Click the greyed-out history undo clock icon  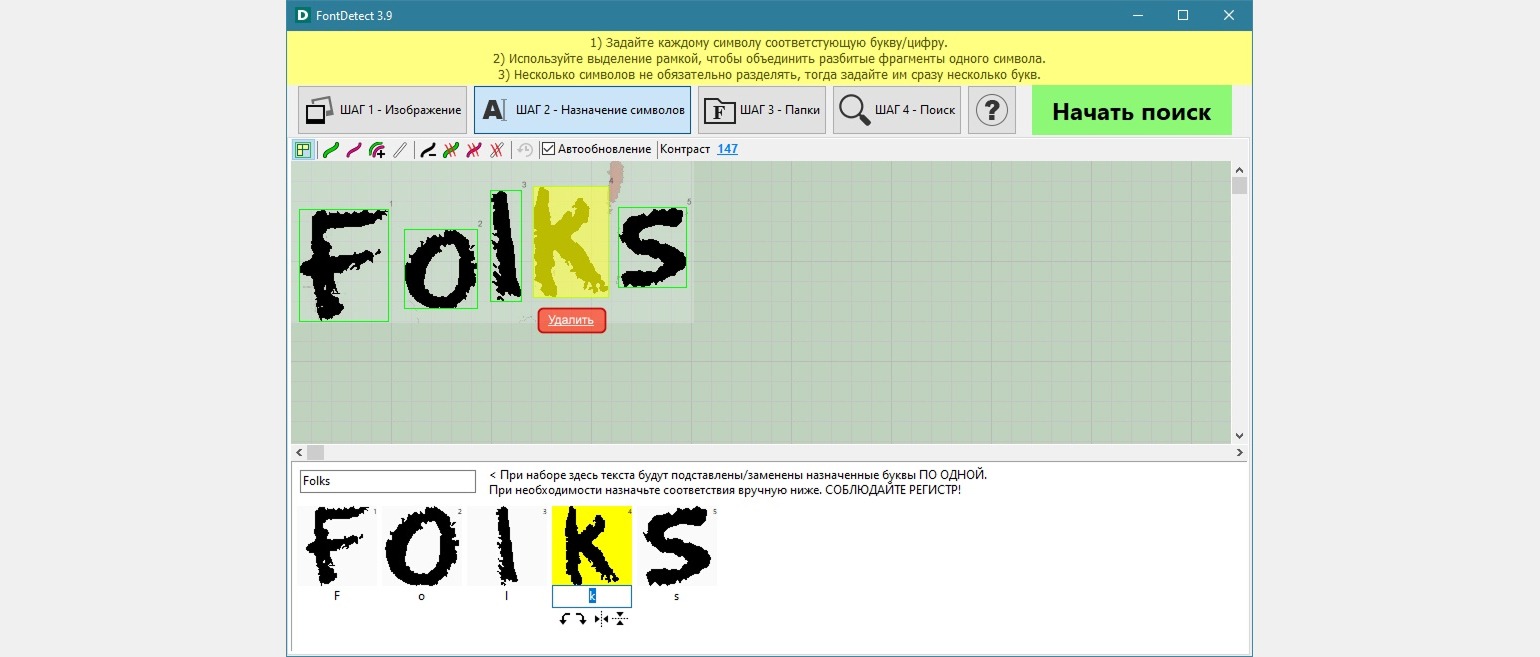(x=525, y=150)
